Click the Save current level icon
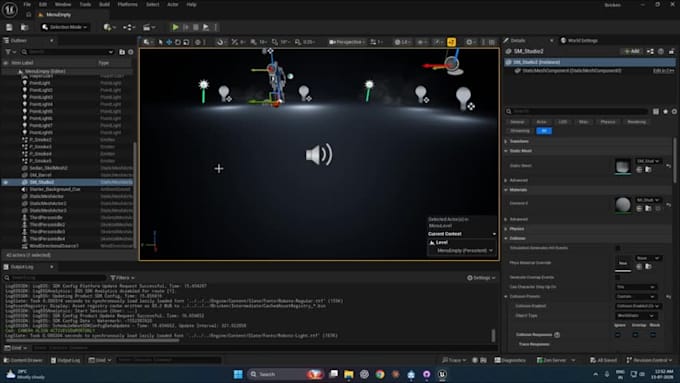 point(9,27)
